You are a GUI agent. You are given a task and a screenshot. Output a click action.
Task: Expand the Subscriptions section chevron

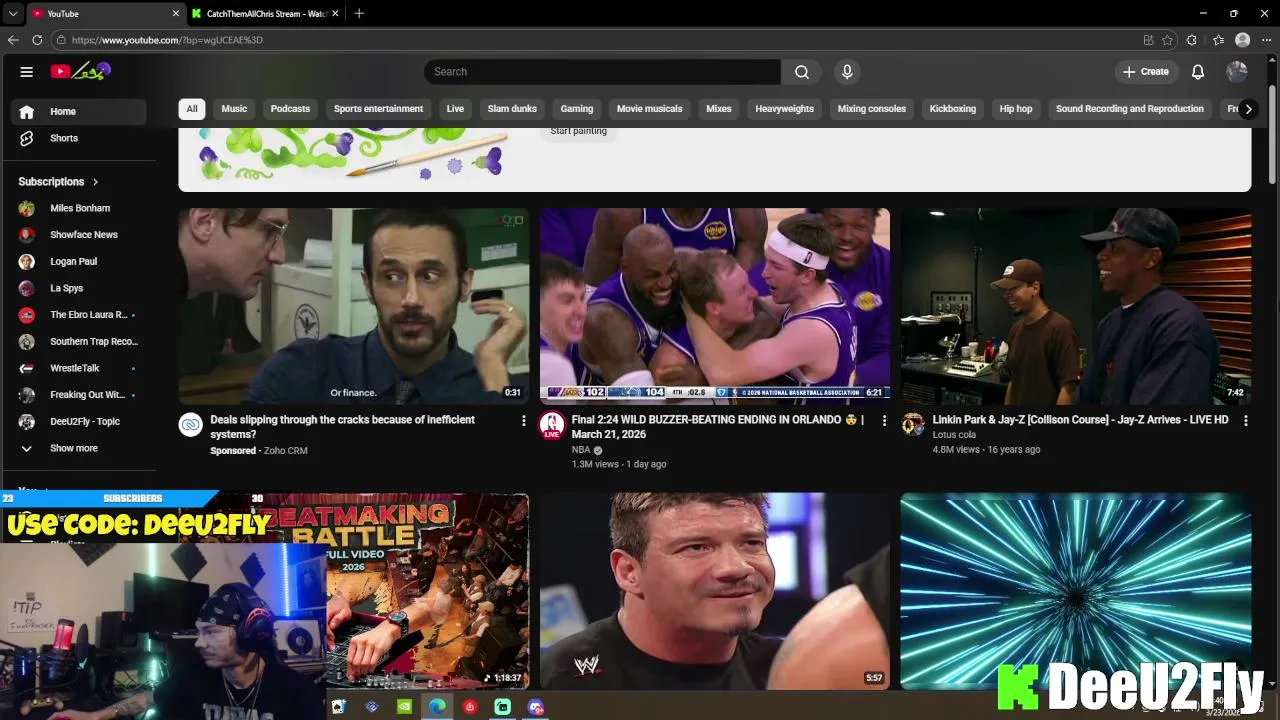coord(95,182)
